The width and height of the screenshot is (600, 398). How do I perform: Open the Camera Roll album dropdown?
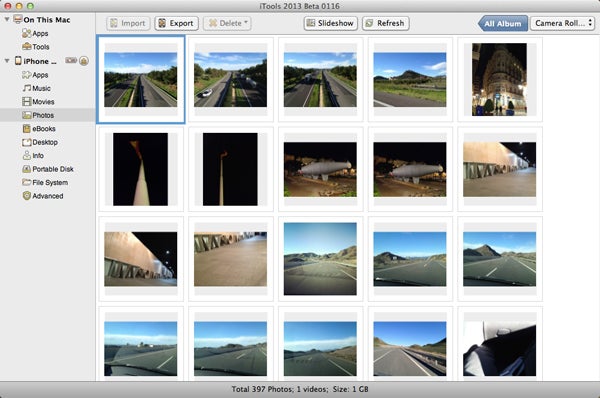pyautogui.click(x=562, y=23)
